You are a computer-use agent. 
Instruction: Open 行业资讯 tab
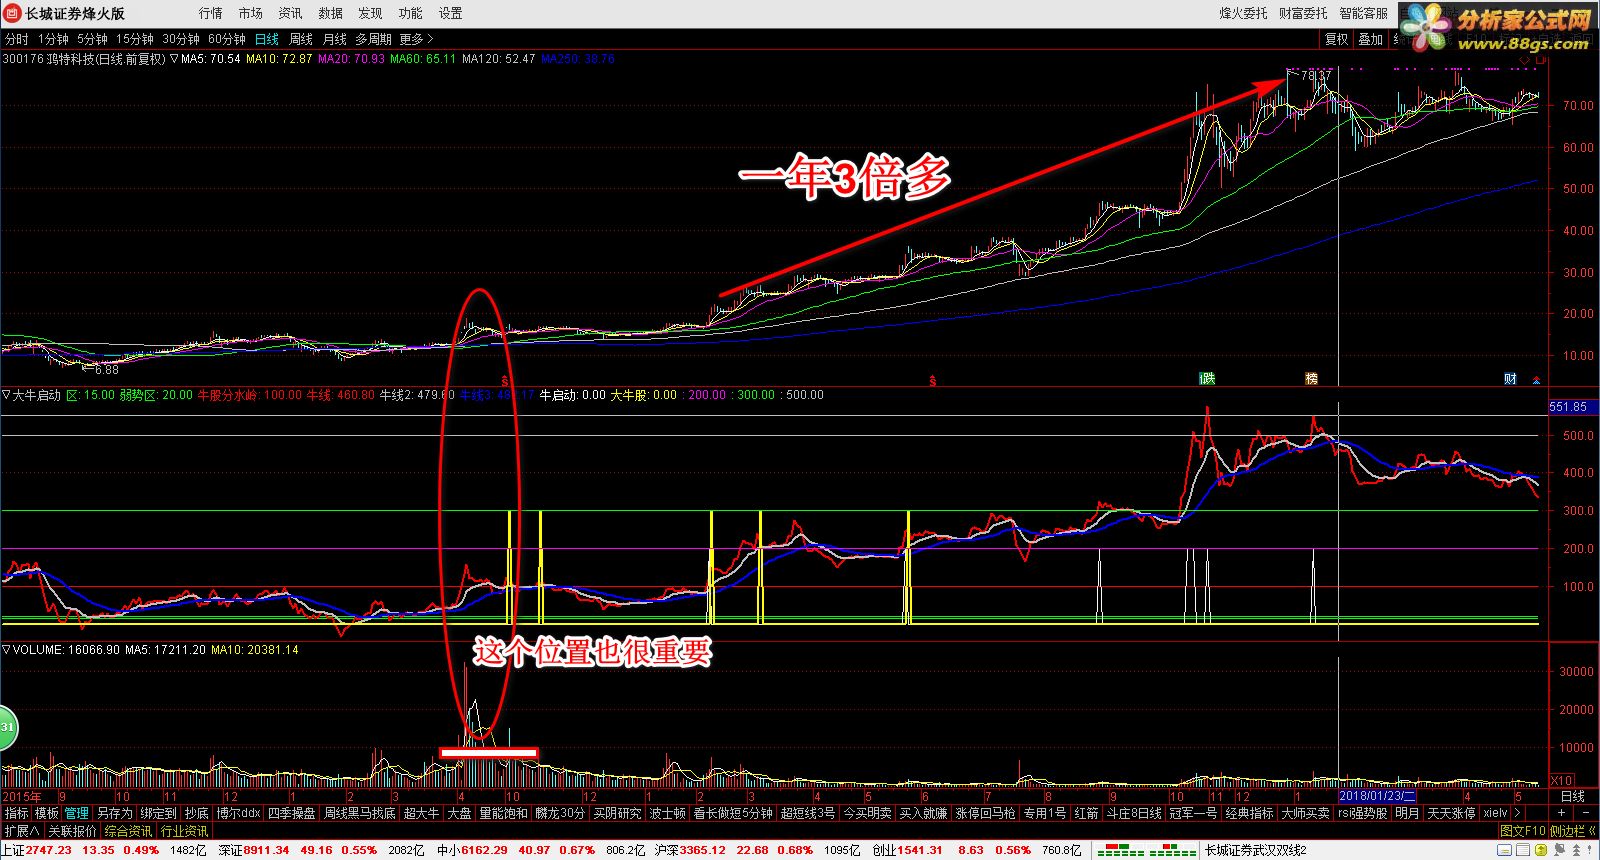click(184, 831)
